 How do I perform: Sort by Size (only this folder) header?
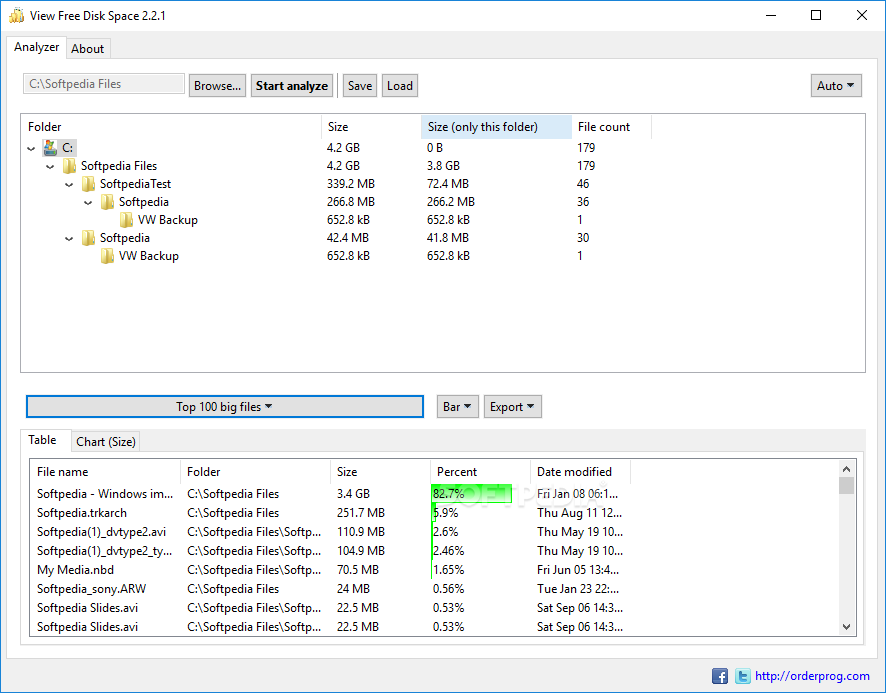pos(496,127)
